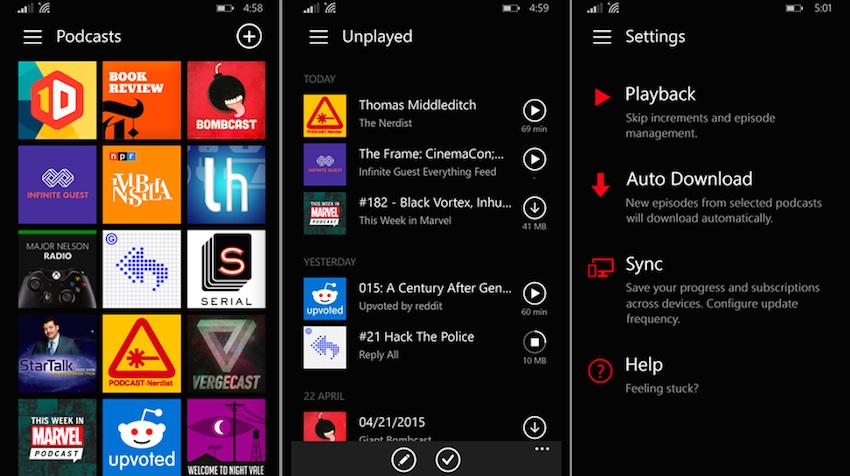
Task: Tap the 'TODAY' section header
Action: pos(319,79)
